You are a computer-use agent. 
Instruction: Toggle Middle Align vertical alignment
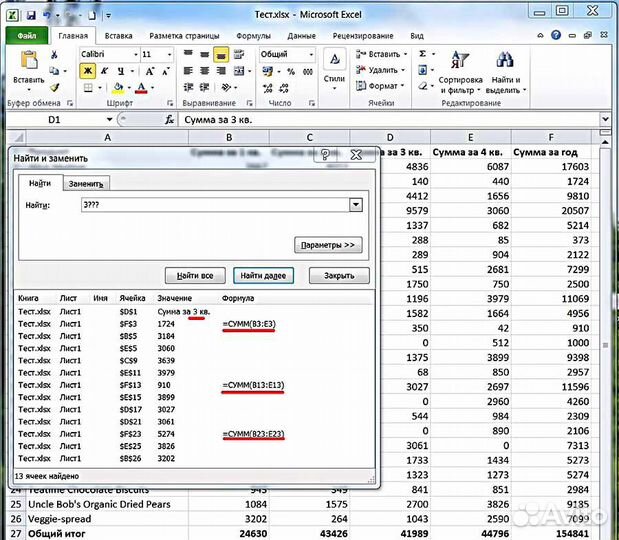204,54
